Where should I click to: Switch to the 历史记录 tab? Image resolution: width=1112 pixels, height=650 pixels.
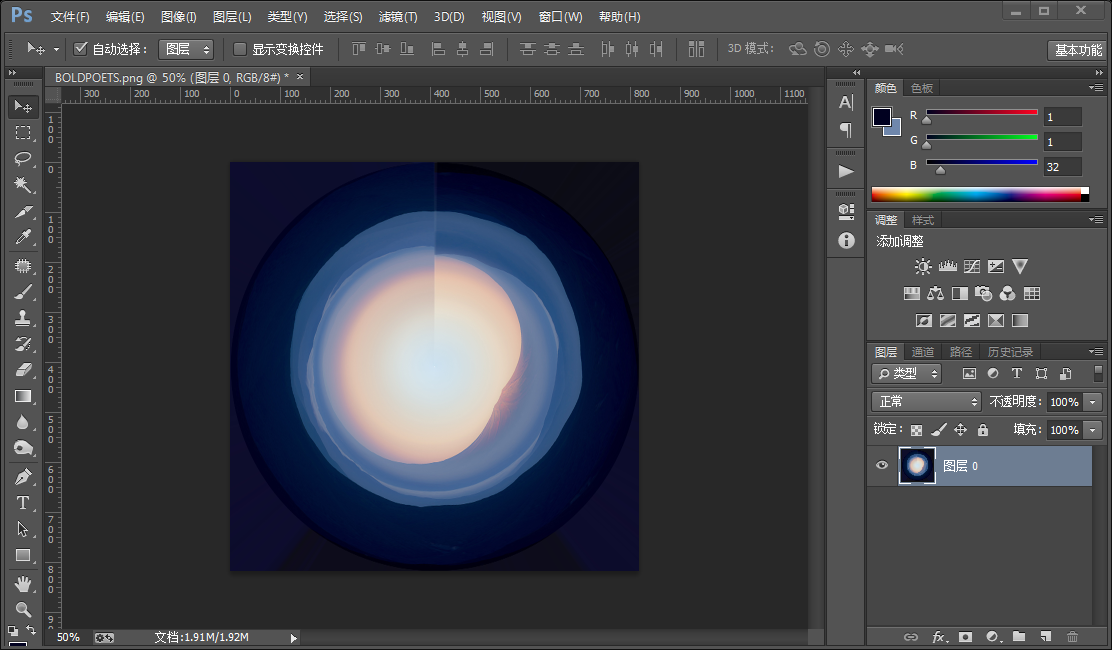pos(1010,352)
